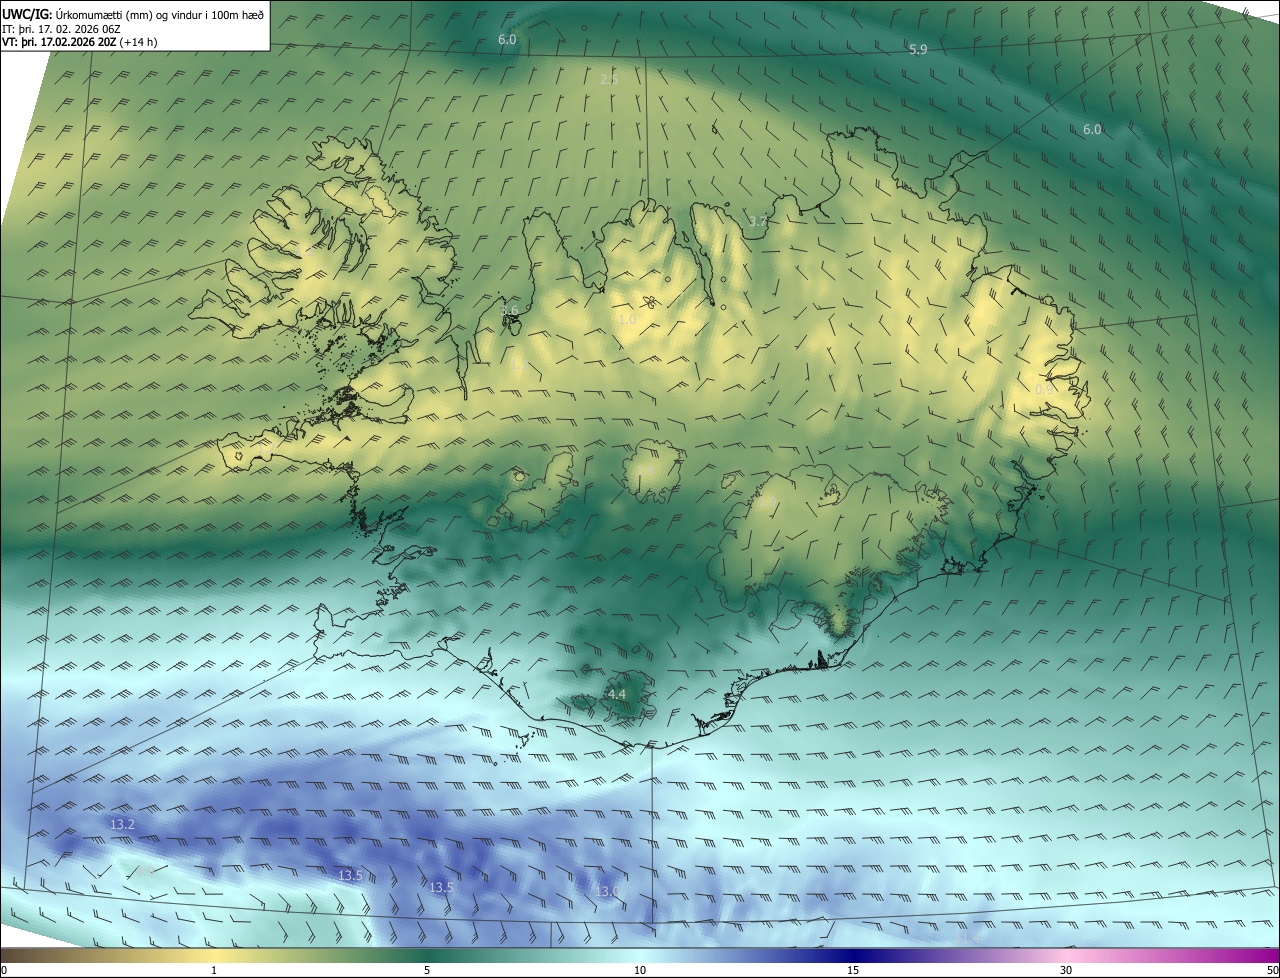Click the "2.5" precipitation value on the map
The height and width of the screenshot is (978, 1280).
point(609,79)
